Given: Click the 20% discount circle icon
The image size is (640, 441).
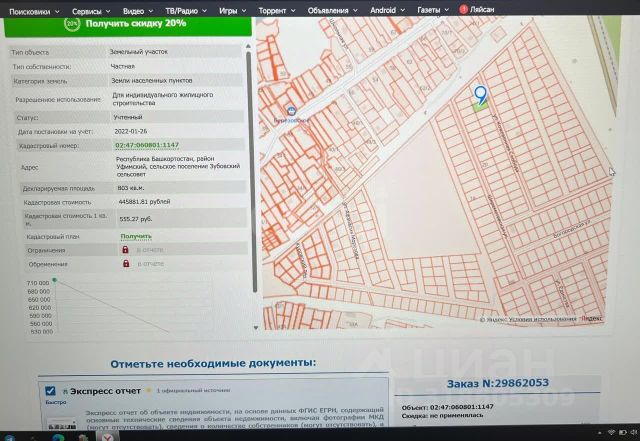Looking at the screenshot, I should click(x=72, y=24).
